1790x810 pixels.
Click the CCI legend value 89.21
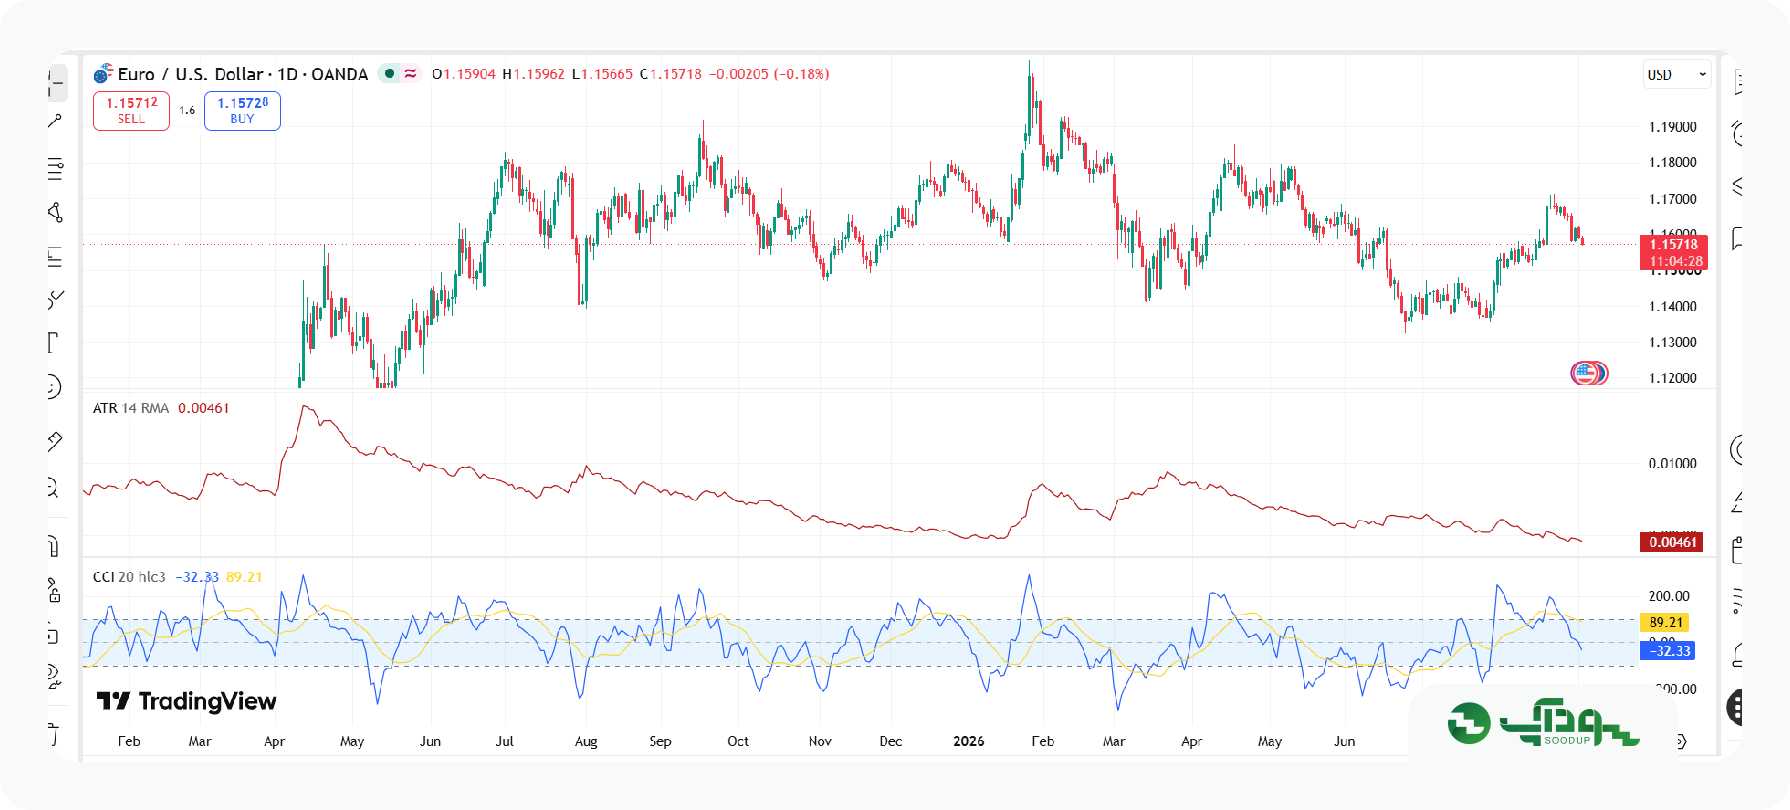(x=244, y=577)
